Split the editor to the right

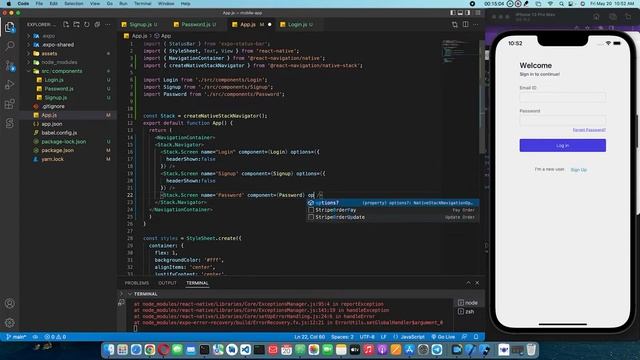click(x=465, y=24)
